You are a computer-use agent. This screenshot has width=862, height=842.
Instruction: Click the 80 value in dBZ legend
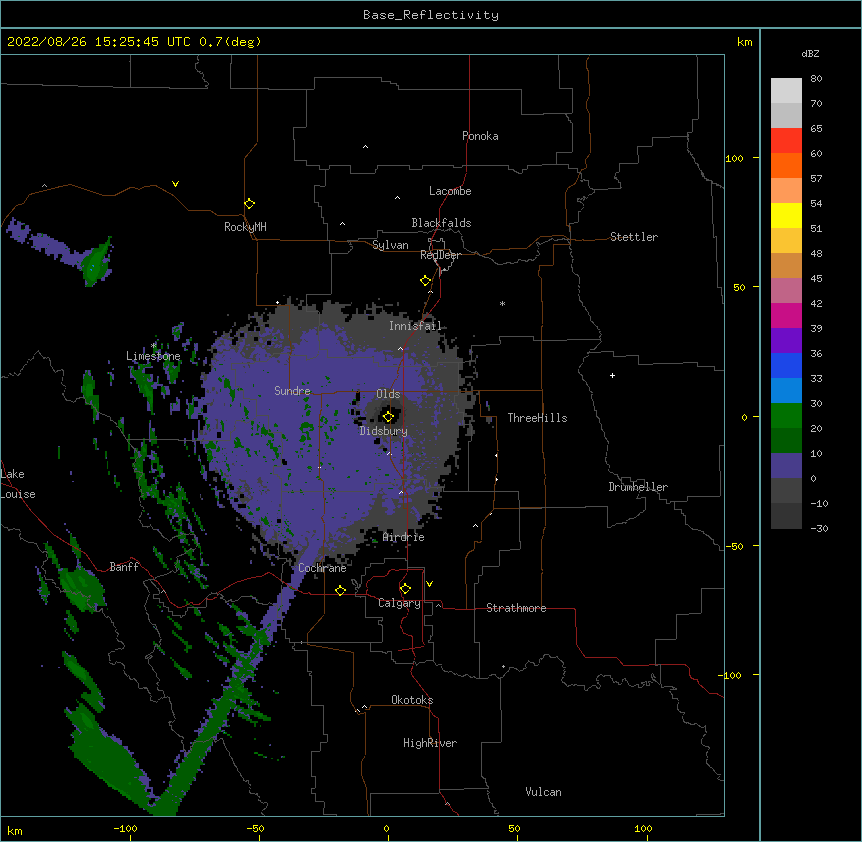[816, 79]
